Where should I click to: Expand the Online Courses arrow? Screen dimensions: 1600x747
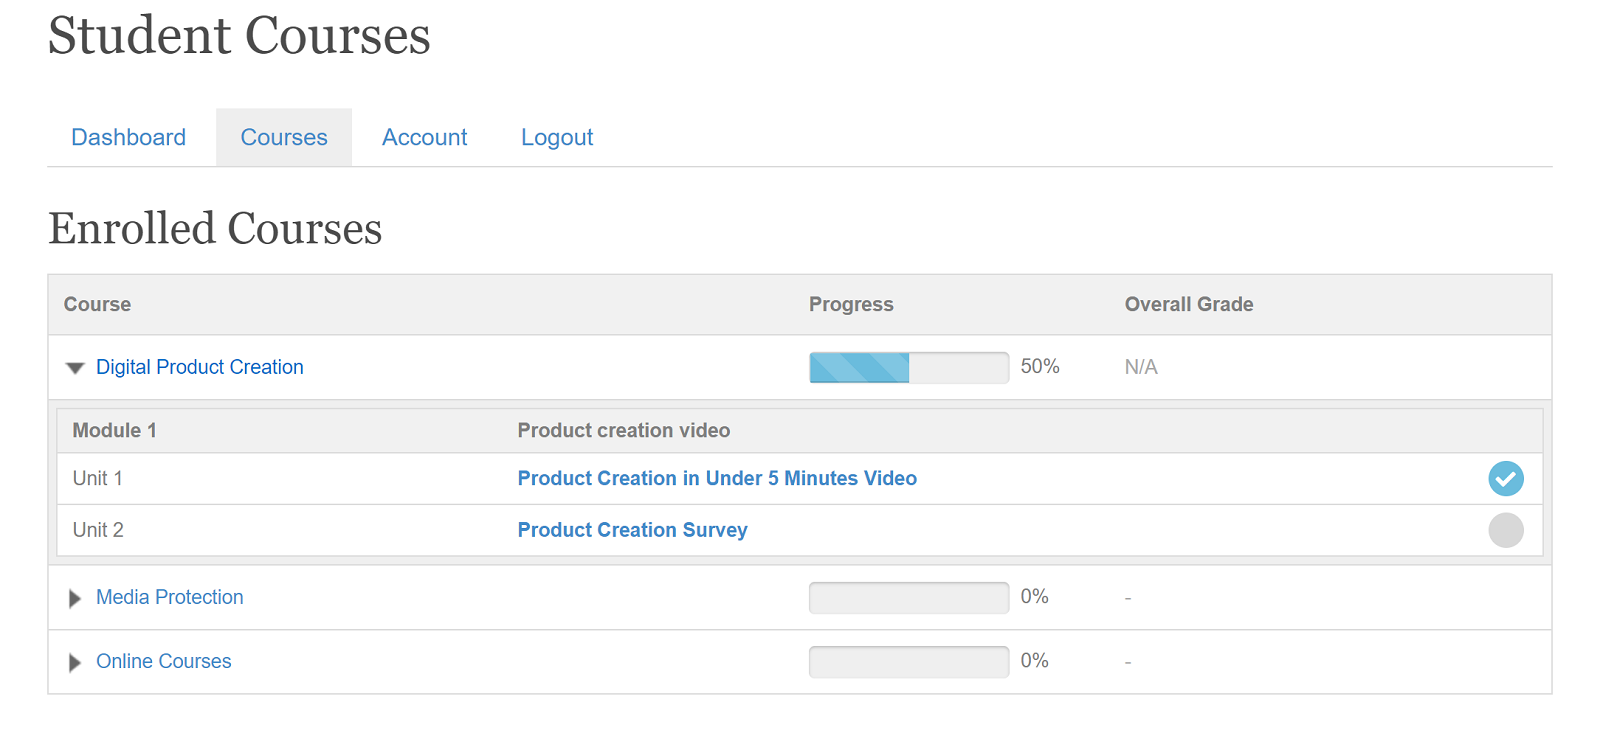pos(75,662)
